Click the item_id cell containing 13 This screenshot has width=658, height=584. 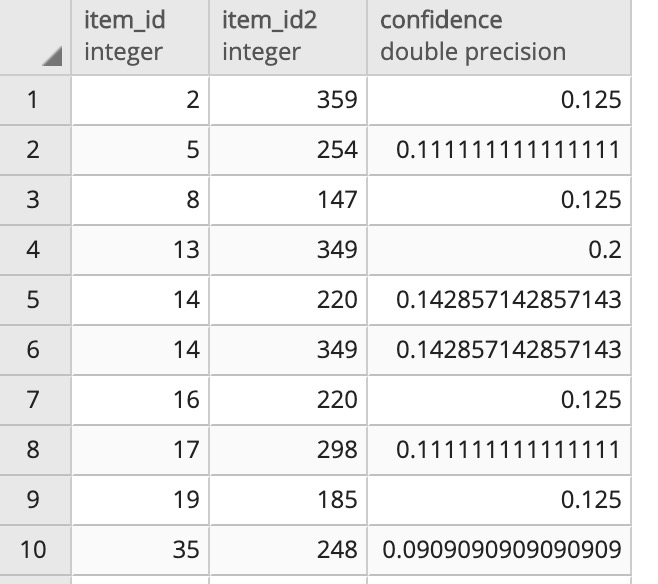[x=140, y=250]
